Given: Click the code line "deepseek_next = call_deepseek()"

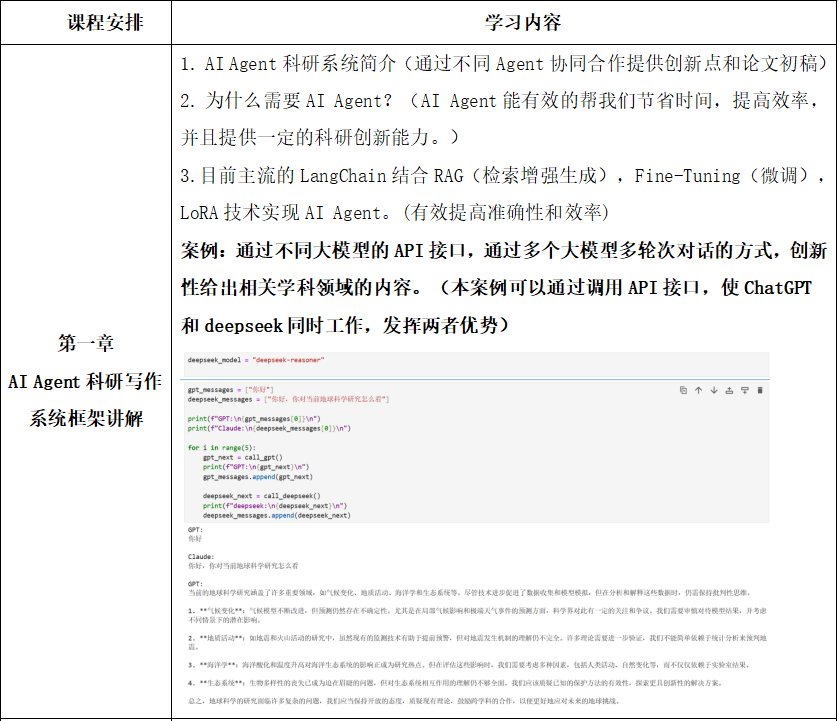Looking at the screenshot, I should (x=262, y=496).
